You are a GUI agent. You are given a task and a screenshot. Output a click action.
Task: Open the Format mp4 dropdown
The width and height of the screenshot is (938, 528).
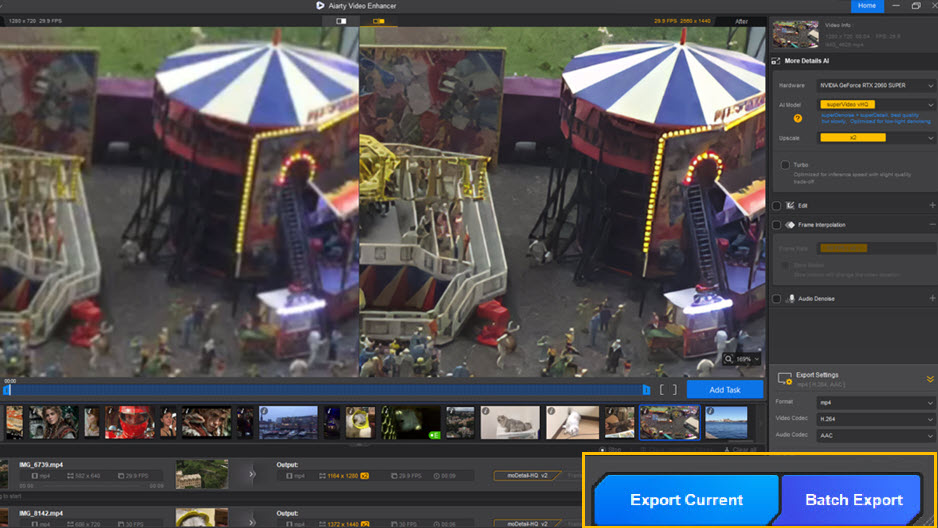pos(876,402)
